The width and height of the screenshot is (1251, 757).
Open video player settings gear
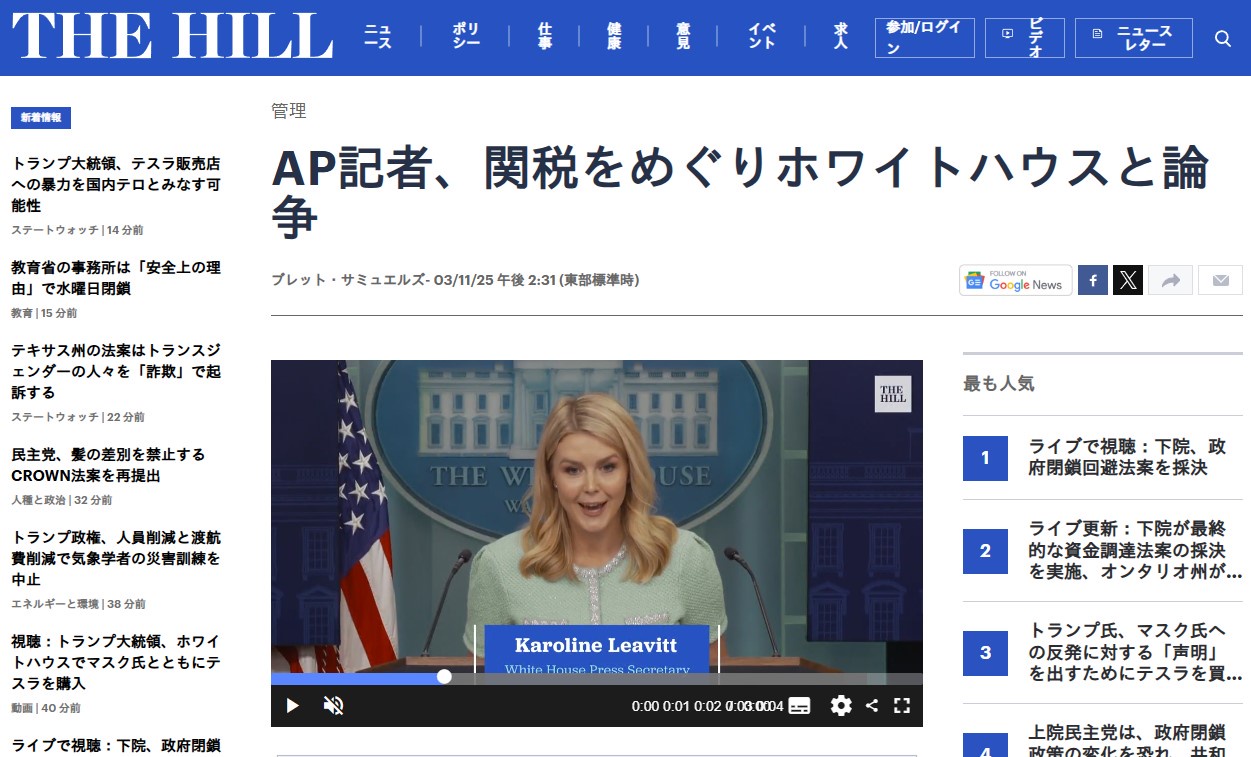[x=841, y=706]
